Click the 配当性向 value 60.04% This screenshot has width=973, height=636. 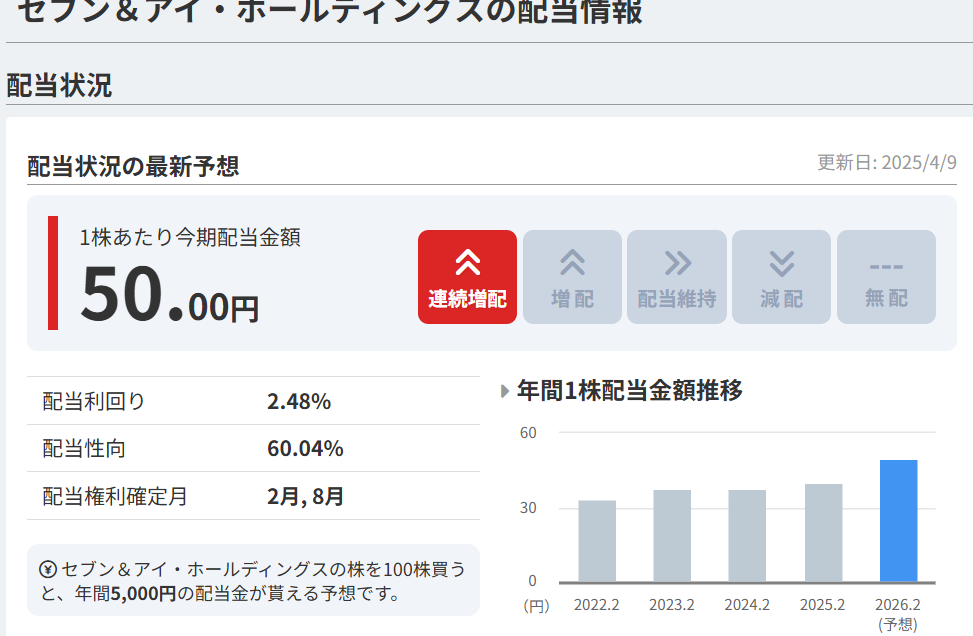point(305,449)
